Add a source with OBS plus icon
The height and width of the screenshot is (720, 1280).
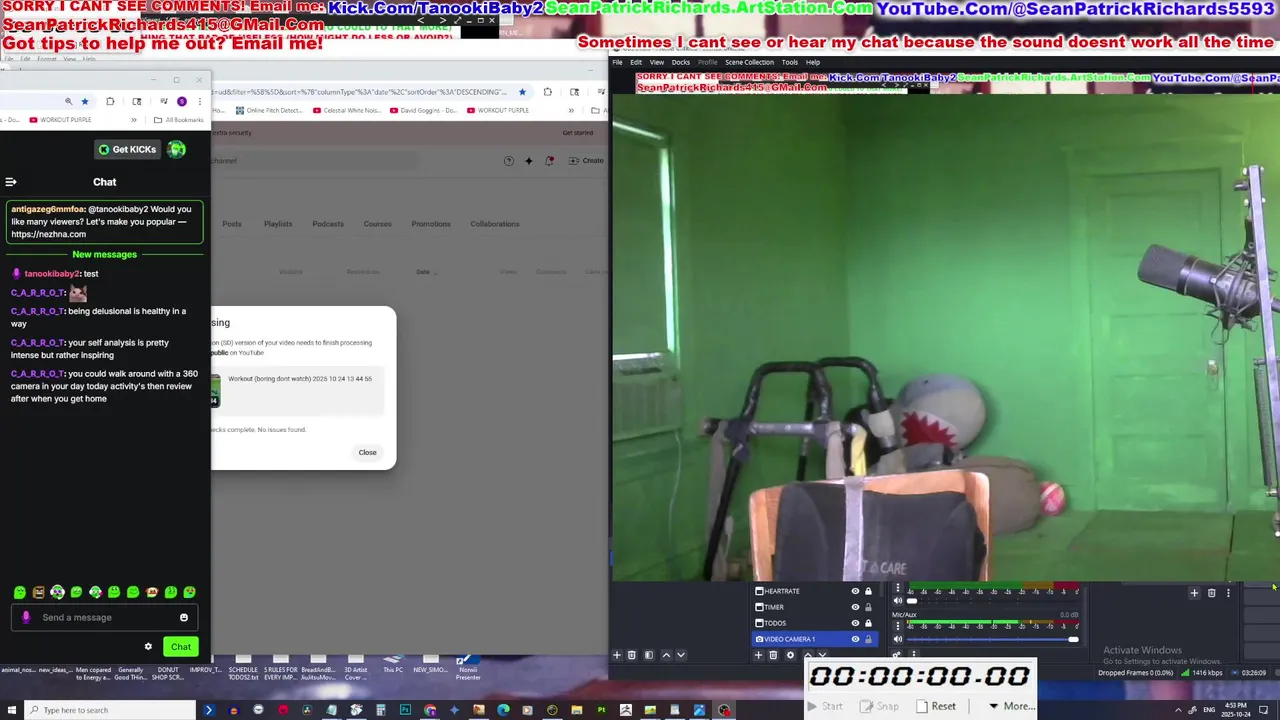pyautogui.click(x=758, y=655)
